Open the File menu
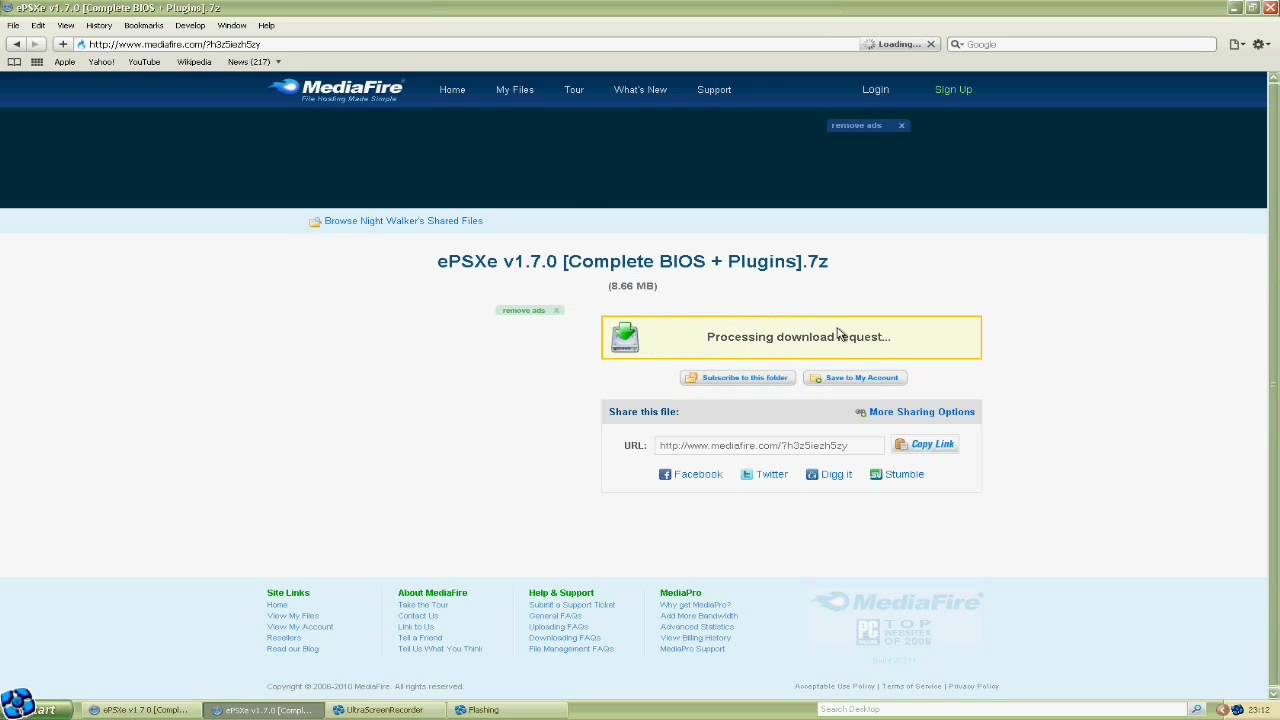 (x=13, y=25)
